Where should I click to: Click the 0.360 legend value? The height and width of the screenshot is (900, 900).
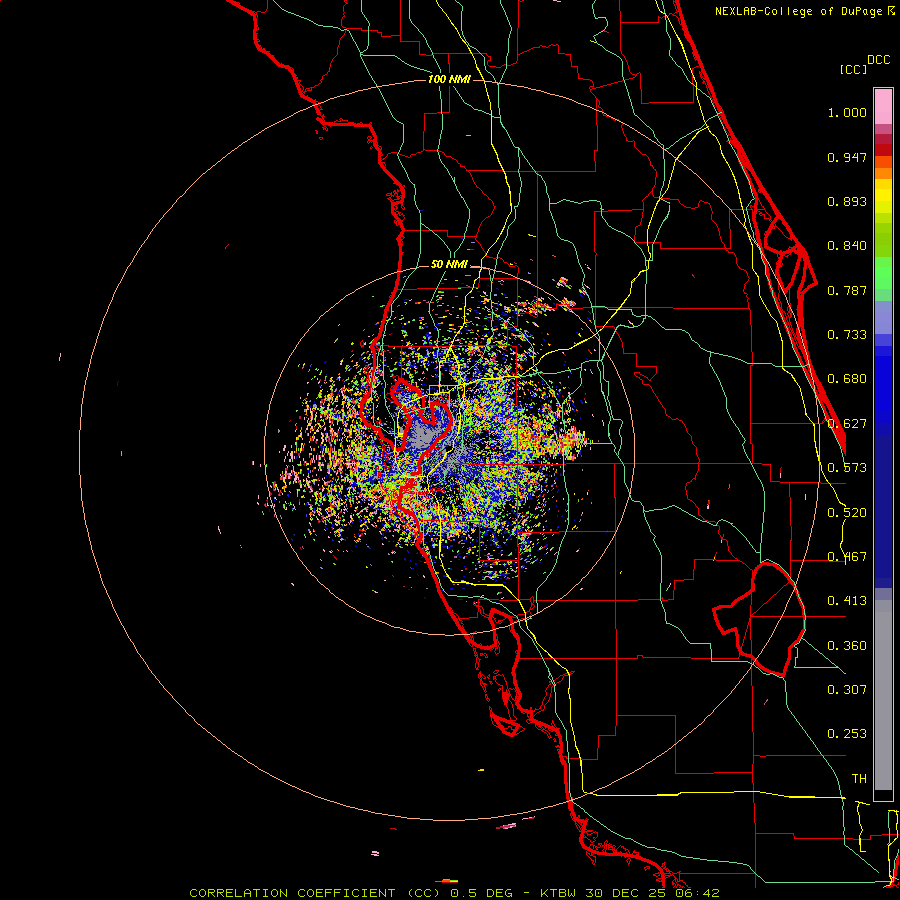847,646
